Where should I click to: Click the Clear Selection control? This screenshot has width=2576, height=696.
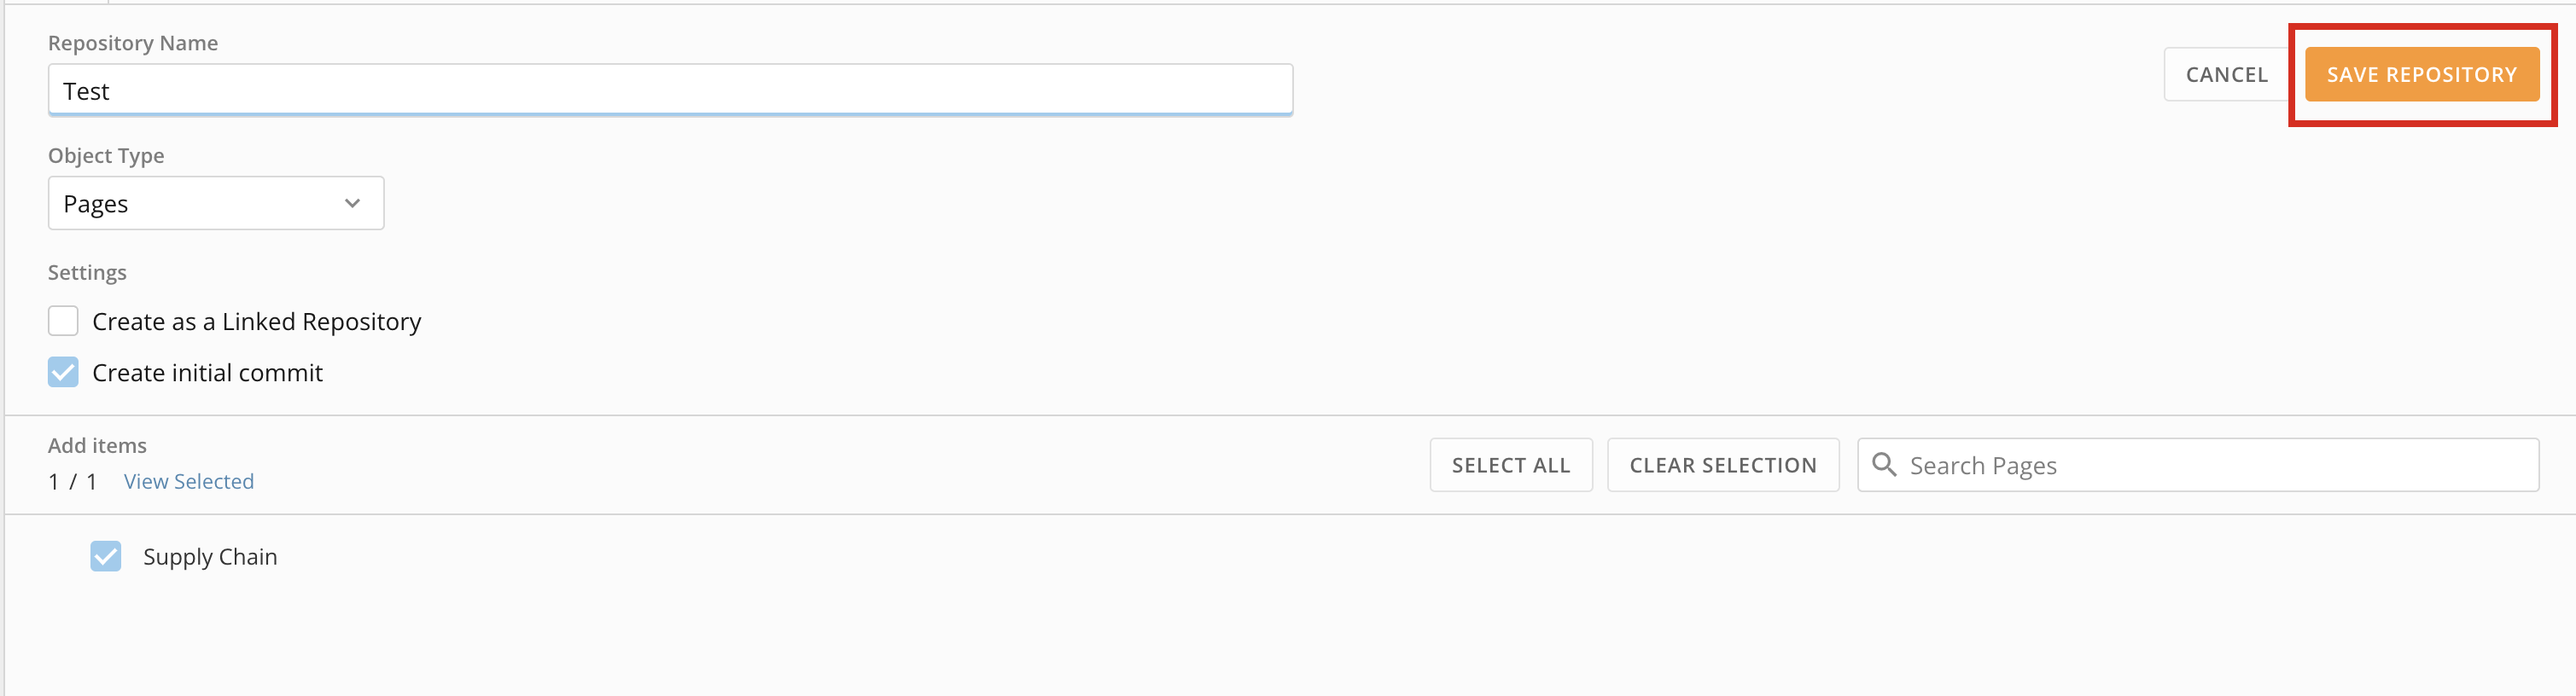pos(1723,464)
